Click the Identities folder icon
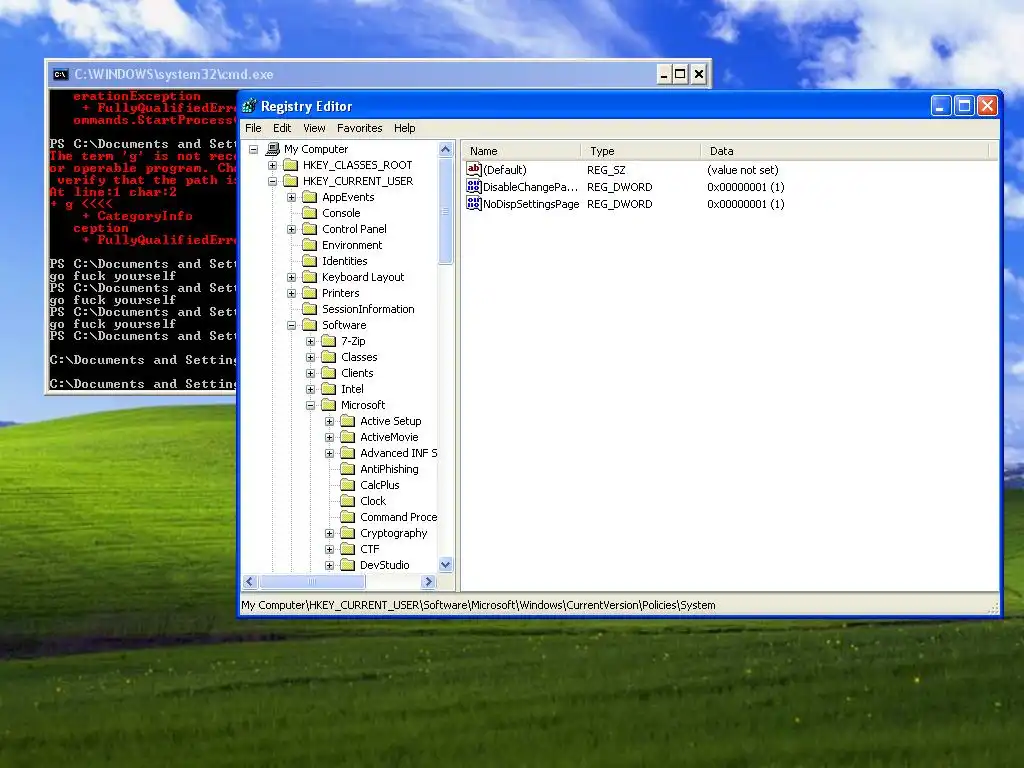1024x768 pixels. pyautogui.click(x=310, y=261)
